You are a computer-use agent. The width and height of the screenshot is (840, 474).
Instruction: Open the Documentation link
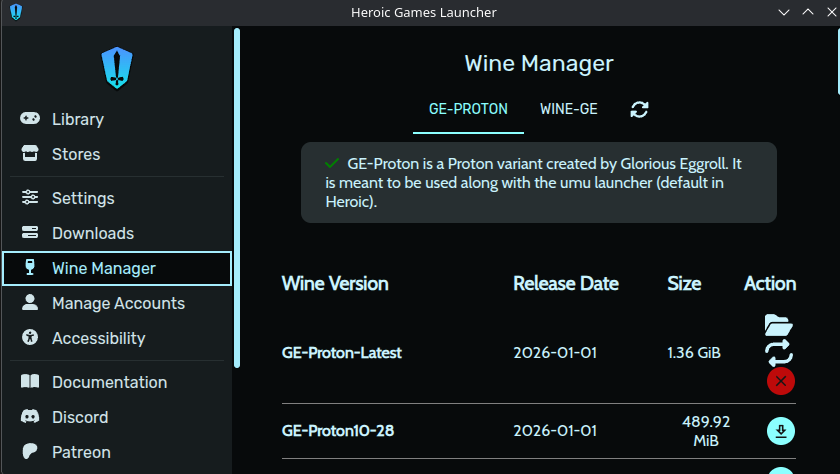[x=117, y=382]
